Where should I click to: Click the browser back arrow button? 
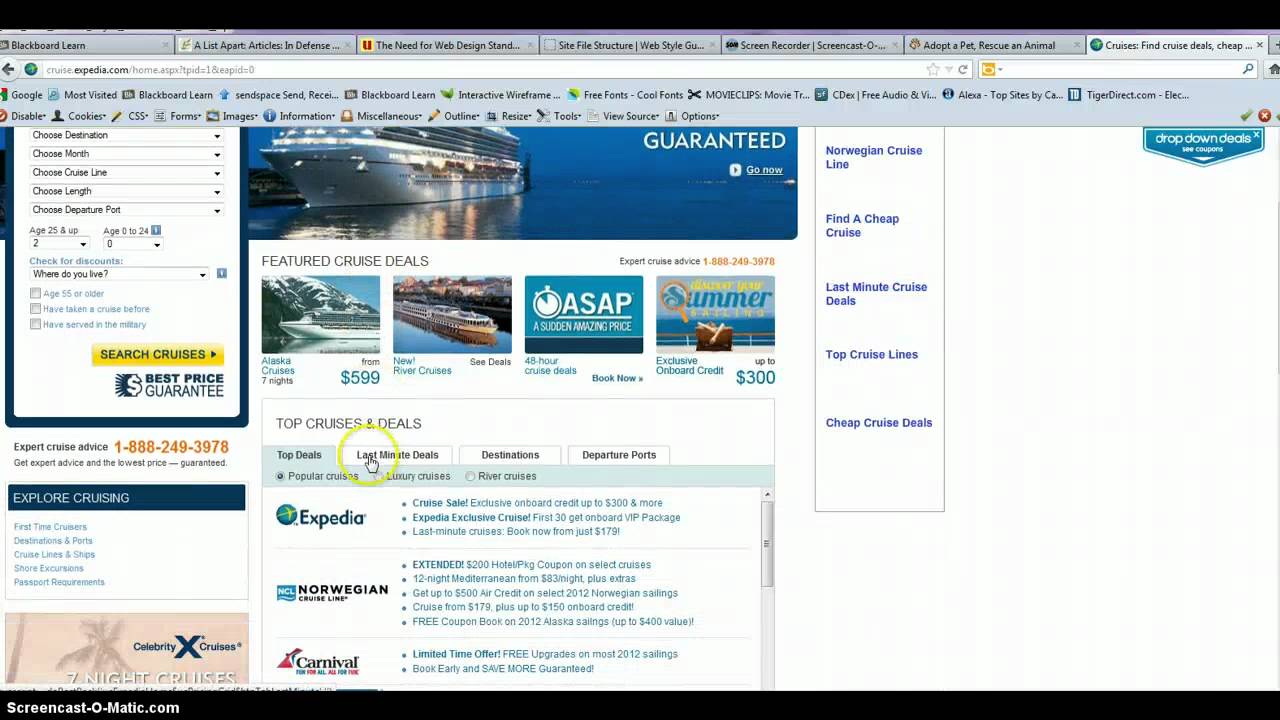(x=8, y=69)
